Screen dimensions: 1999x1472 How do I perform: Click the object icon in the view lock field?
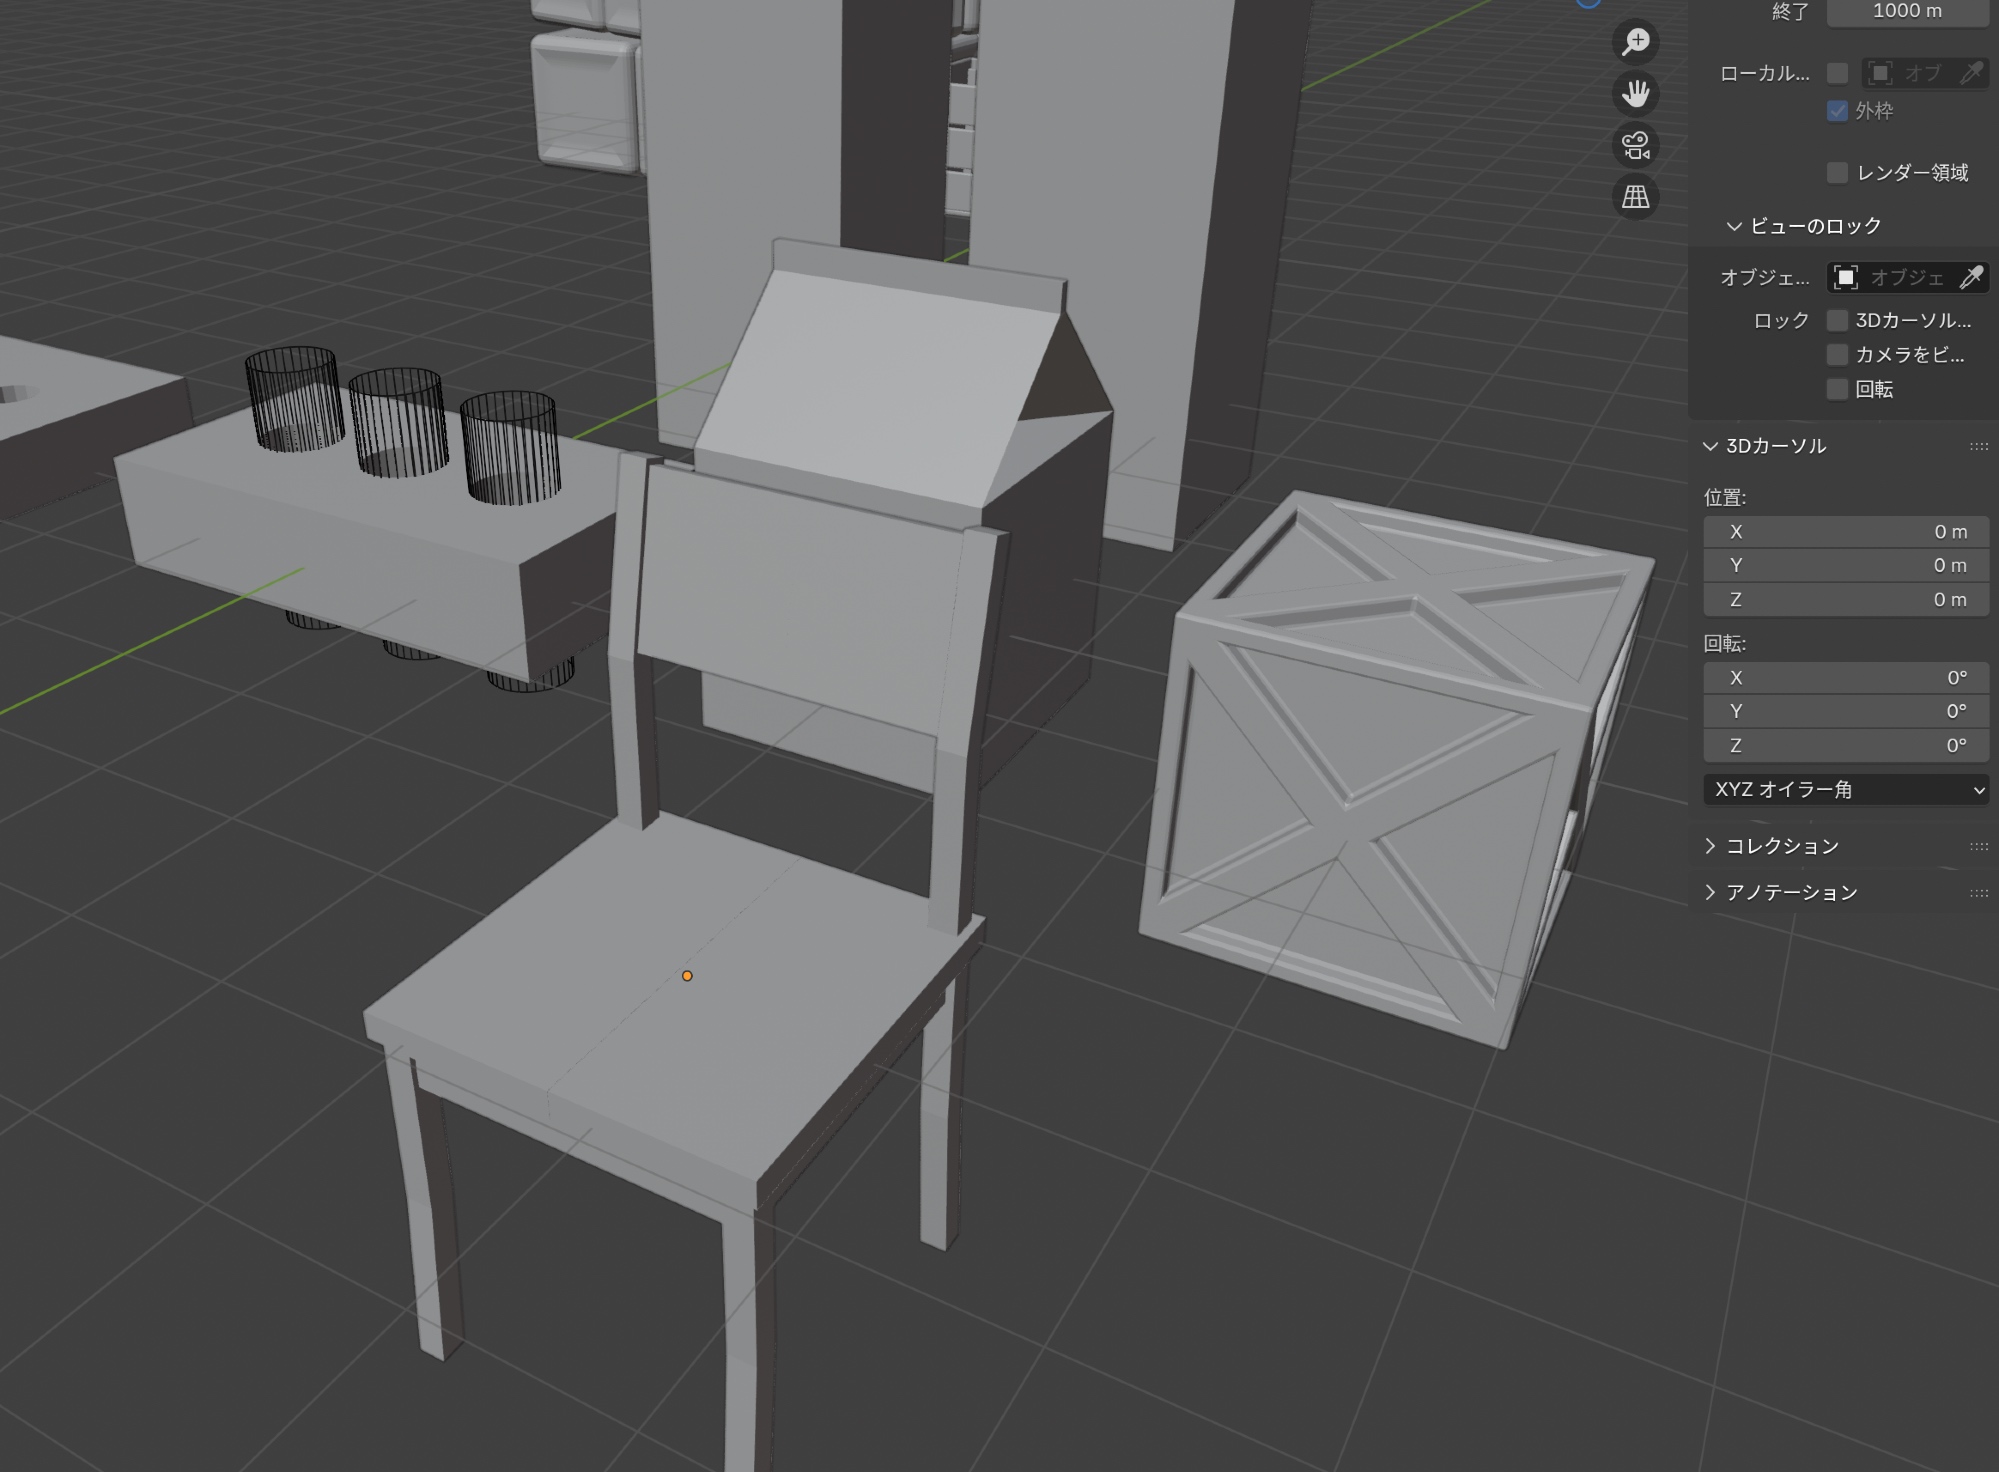1846,277
